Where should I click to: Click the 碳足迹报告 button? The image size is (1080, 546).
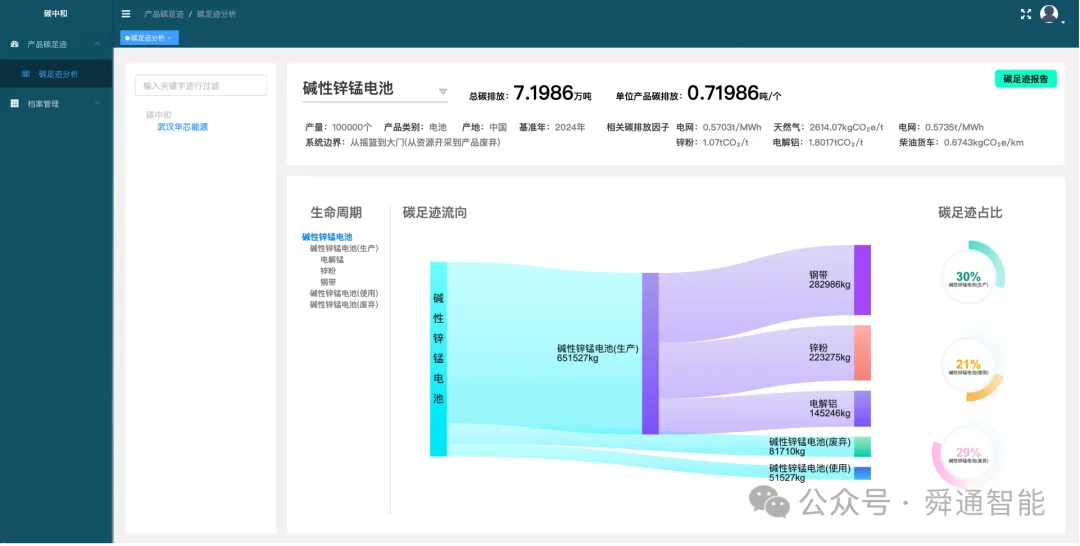pos(1026,78)
